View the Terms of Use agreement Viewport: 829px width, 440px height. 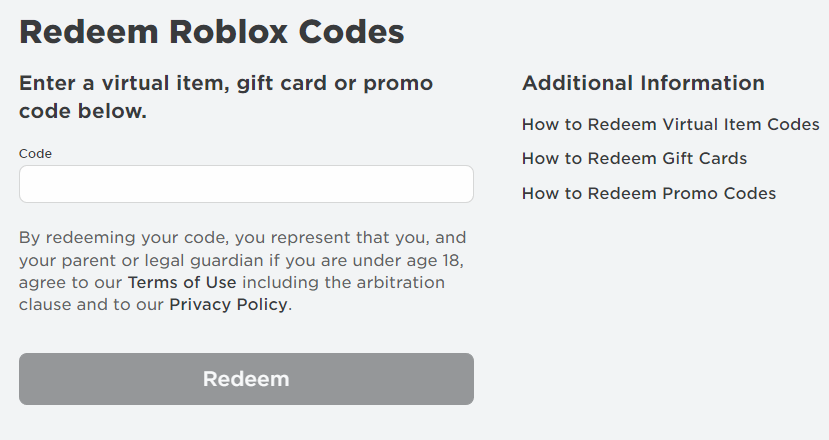point(182,282)
